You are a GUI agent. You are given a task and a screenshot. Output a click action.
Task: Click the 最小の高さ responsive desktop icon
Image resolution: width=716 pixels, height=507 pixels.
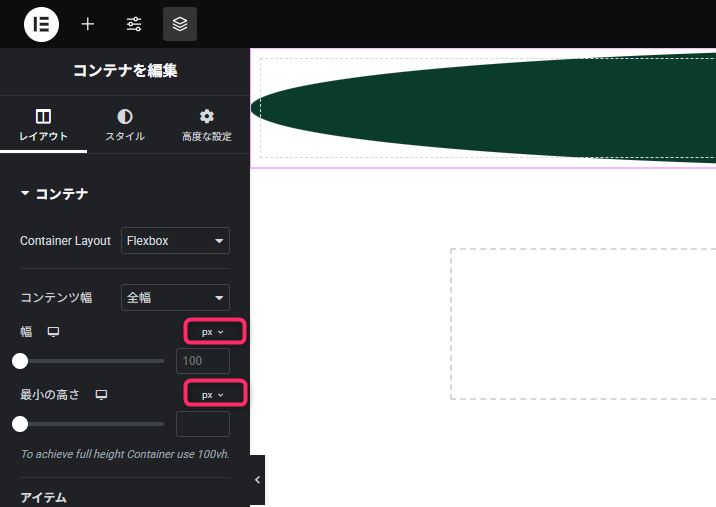(x=101, y=395)
